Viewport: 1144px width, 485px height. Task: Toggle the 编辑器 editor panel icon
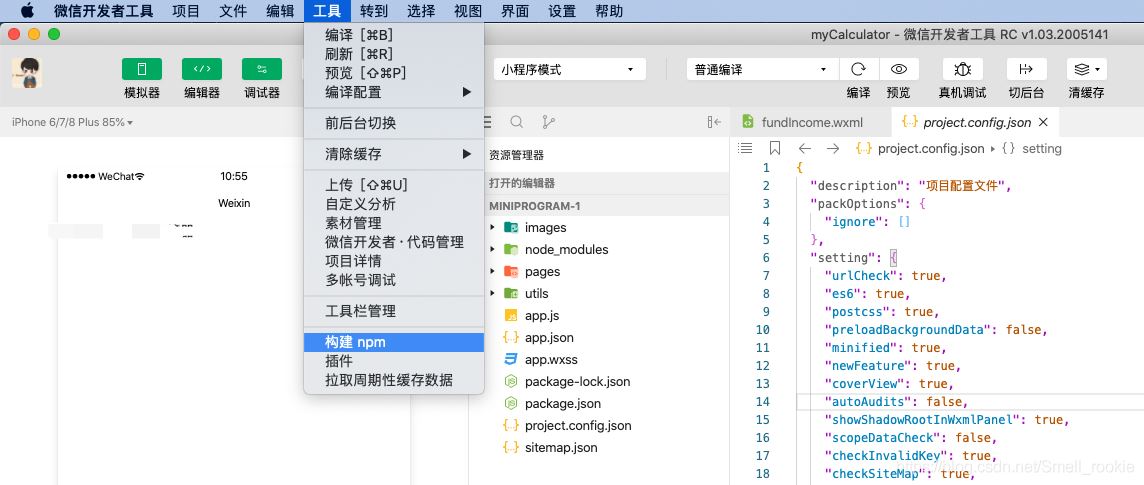[x=202, y=69]
